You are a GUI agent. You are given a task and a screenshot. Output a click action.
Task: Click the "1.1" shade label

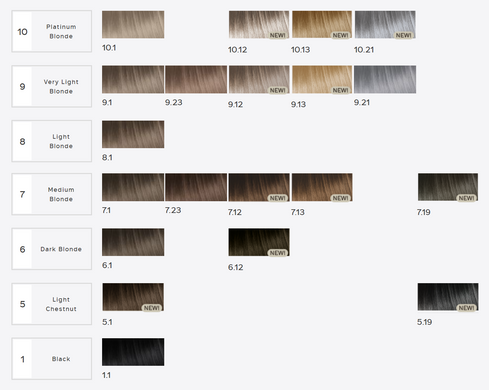point(106,375)
